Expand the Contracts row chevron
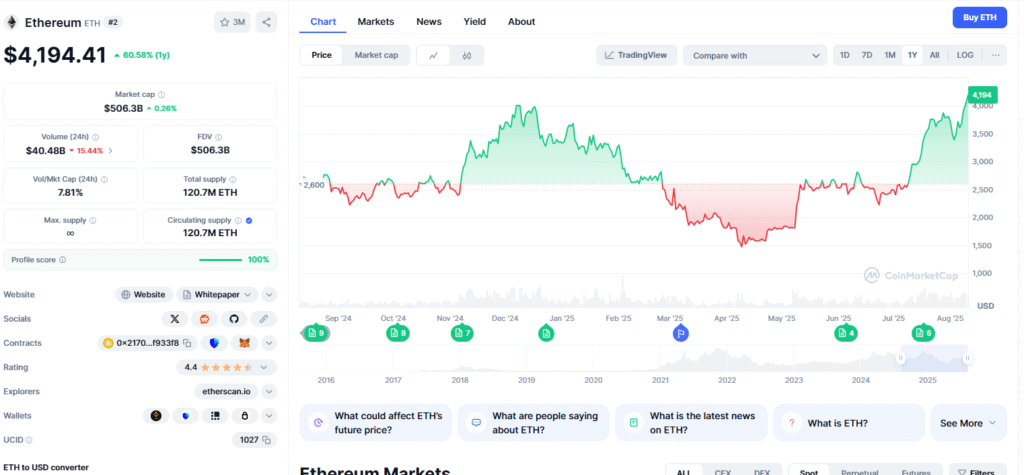 pos(269,343)
